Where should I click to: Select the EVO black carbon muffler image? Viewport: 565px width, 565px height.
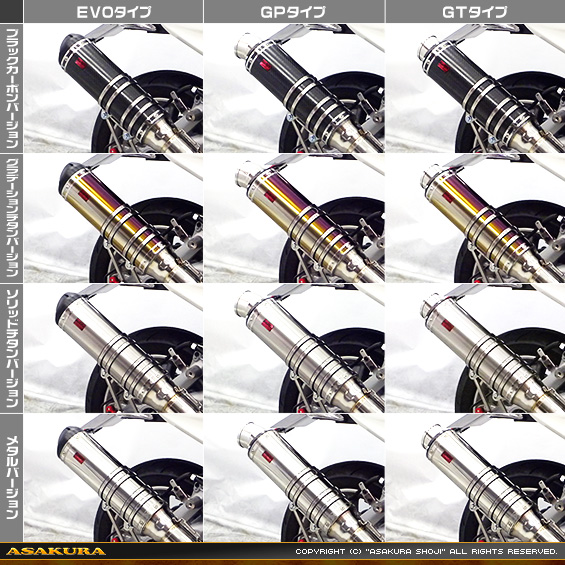tap(114, 88)
